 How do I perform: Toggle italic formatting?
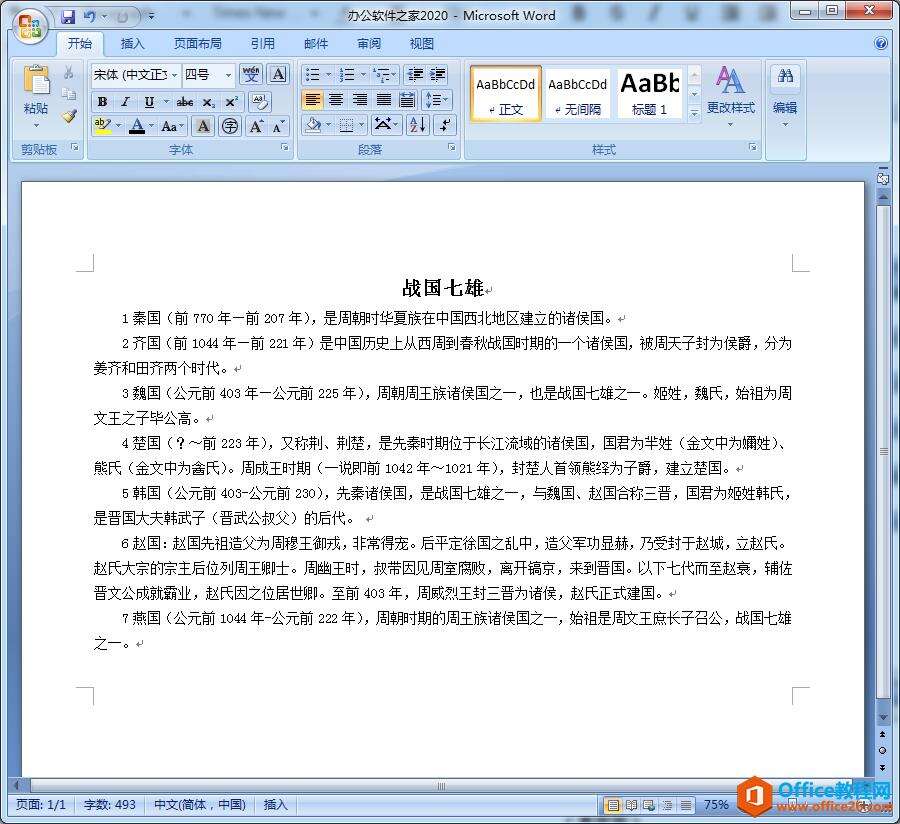pyautogui.click(x=125, y=102)
